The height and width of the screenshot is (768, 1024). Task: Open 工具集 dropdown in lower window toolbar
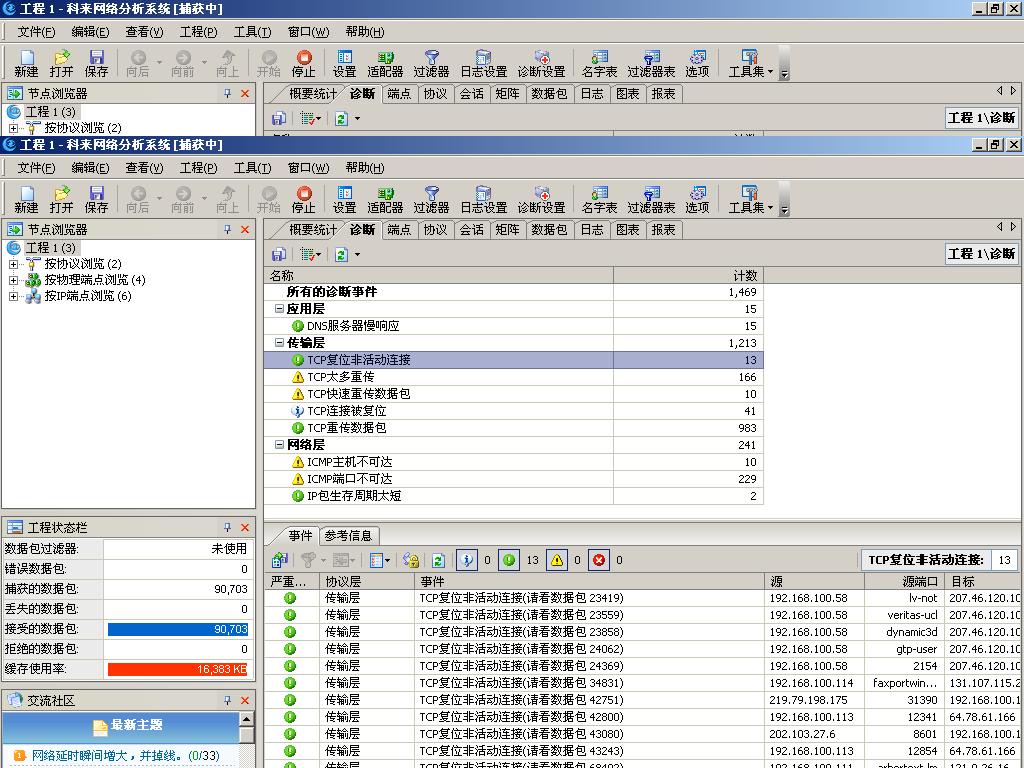pos(750,200)
